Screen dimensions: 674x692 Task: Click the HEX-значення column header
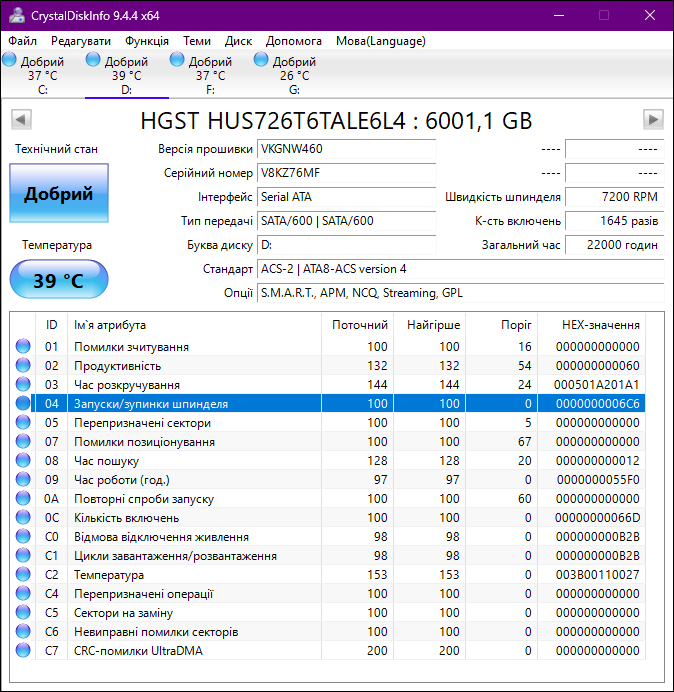(591, 325)
